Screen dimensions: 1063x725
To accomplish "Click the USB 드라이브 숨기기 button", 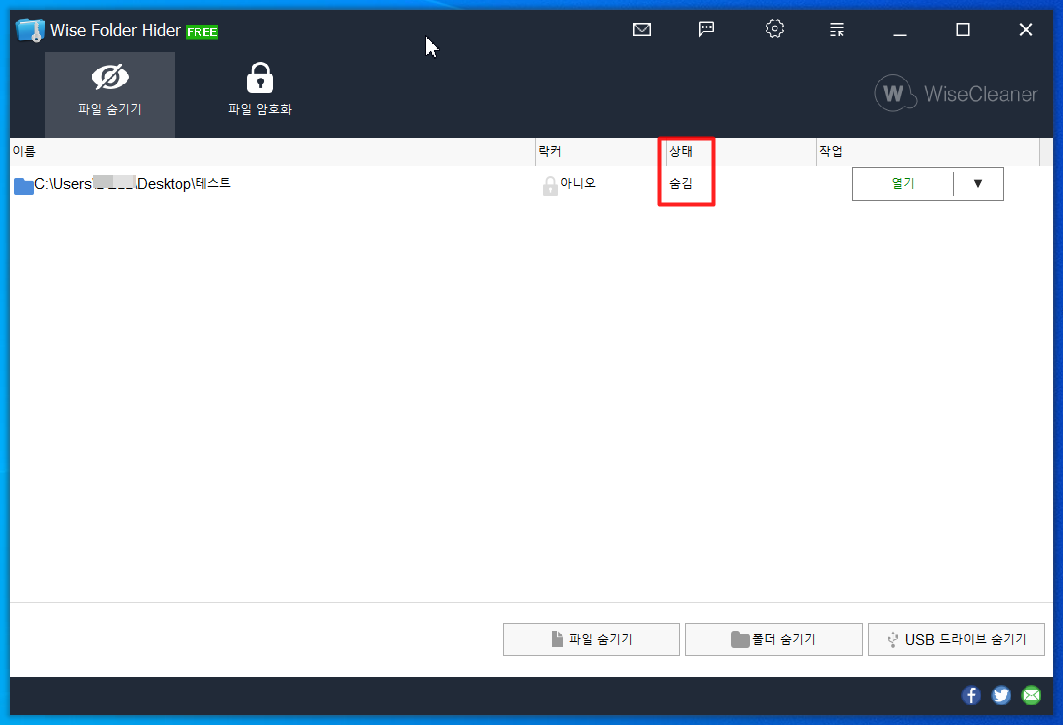I will (x=956, y=640).
